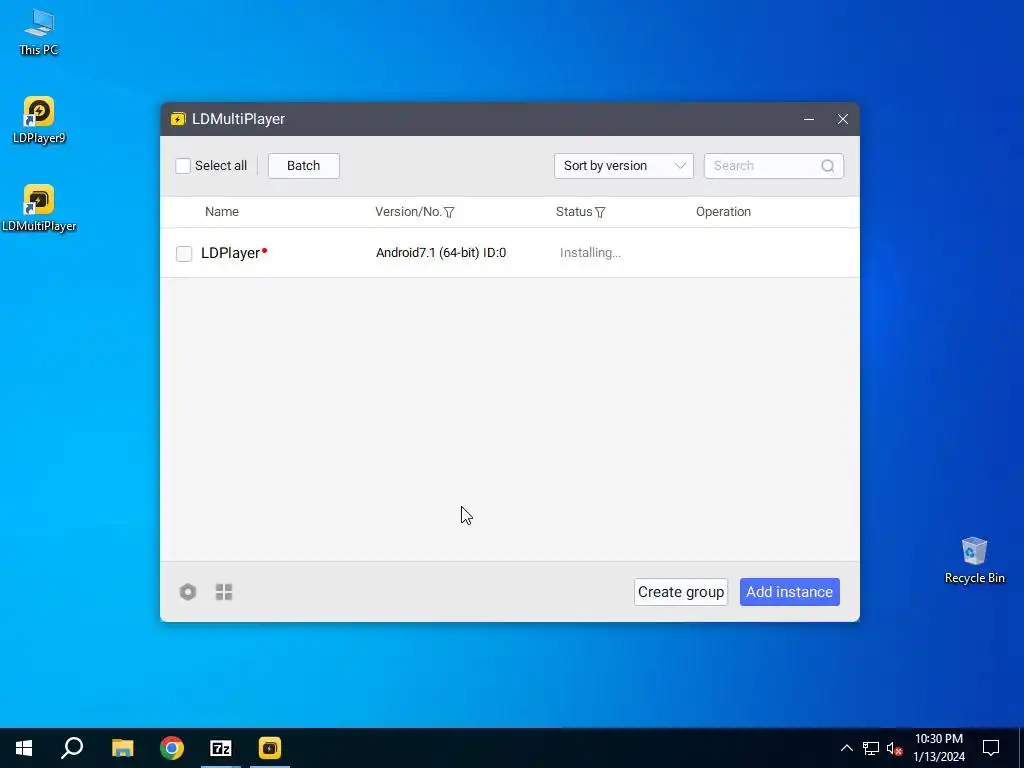1024x768 pixels.
Task: Click the Batch button
Action: (x=304, y=166)
